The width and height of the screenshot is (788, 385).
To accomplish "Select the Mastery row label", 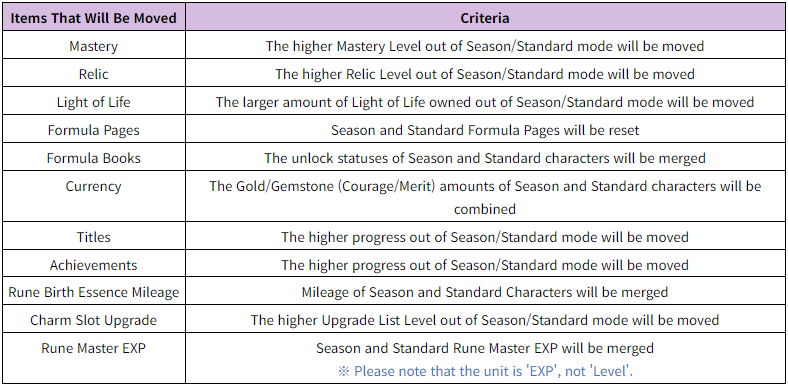I will tap(93, 46).
